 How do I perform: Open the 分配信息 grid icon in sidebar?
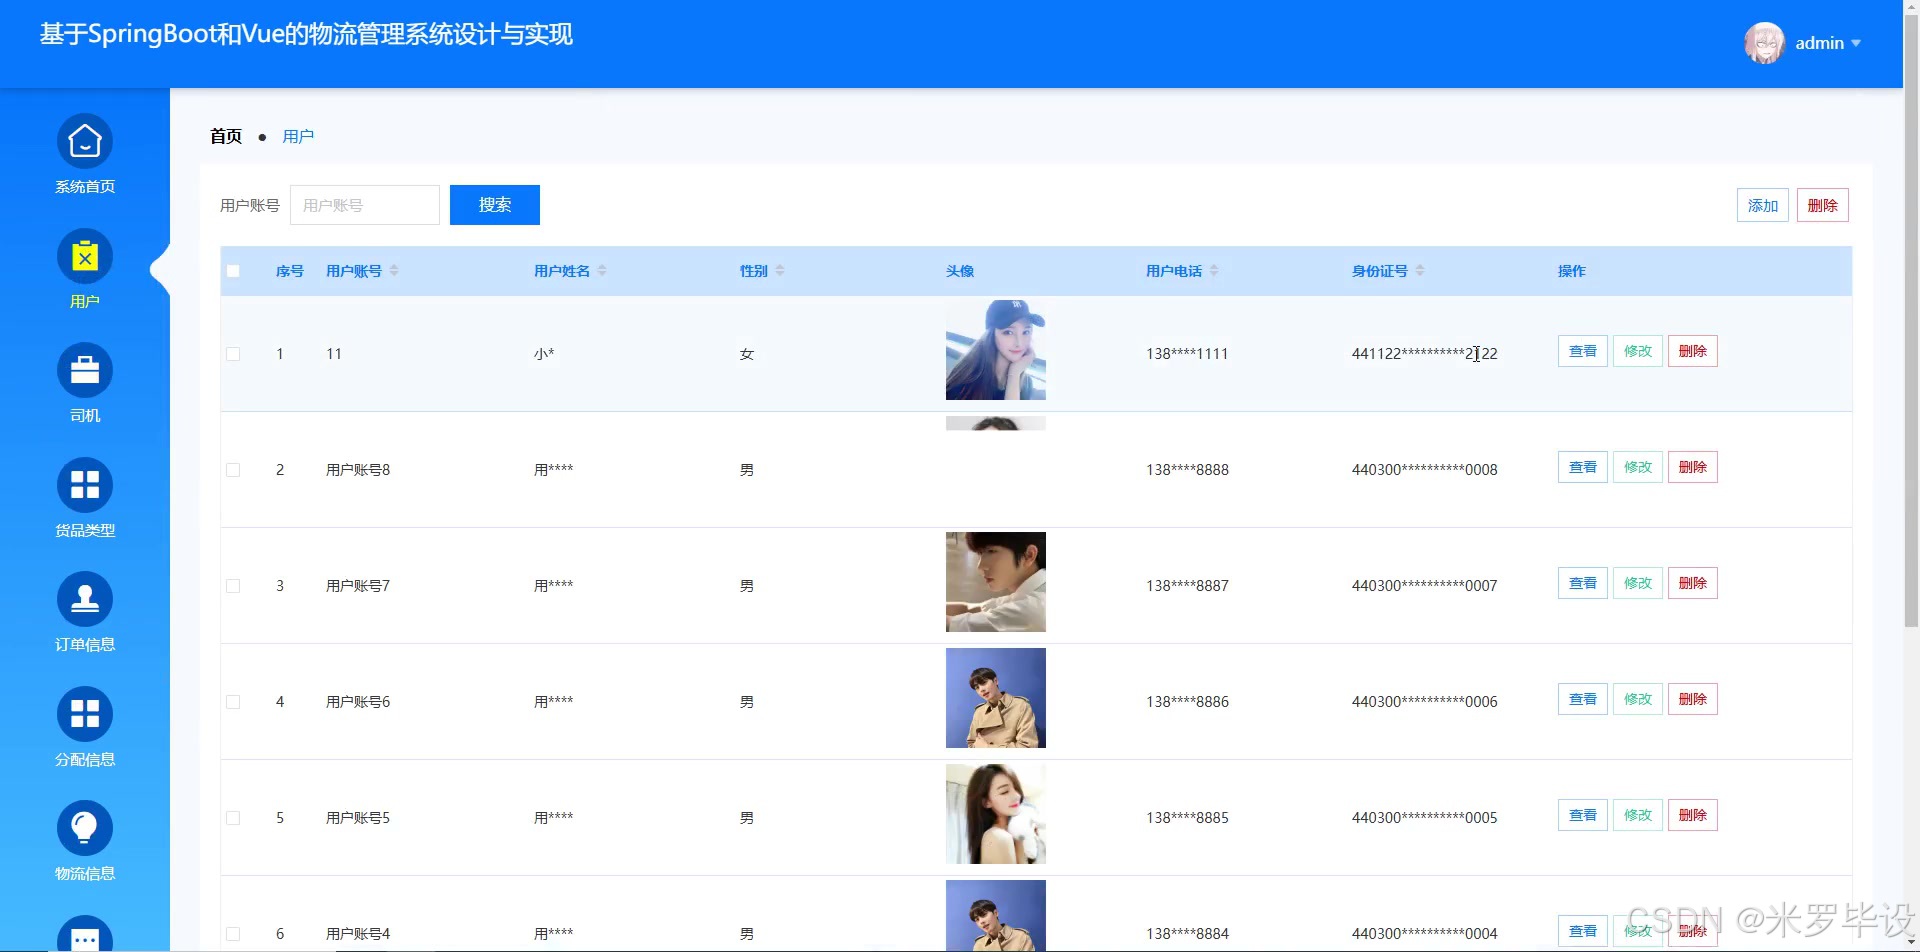point(85,715)
